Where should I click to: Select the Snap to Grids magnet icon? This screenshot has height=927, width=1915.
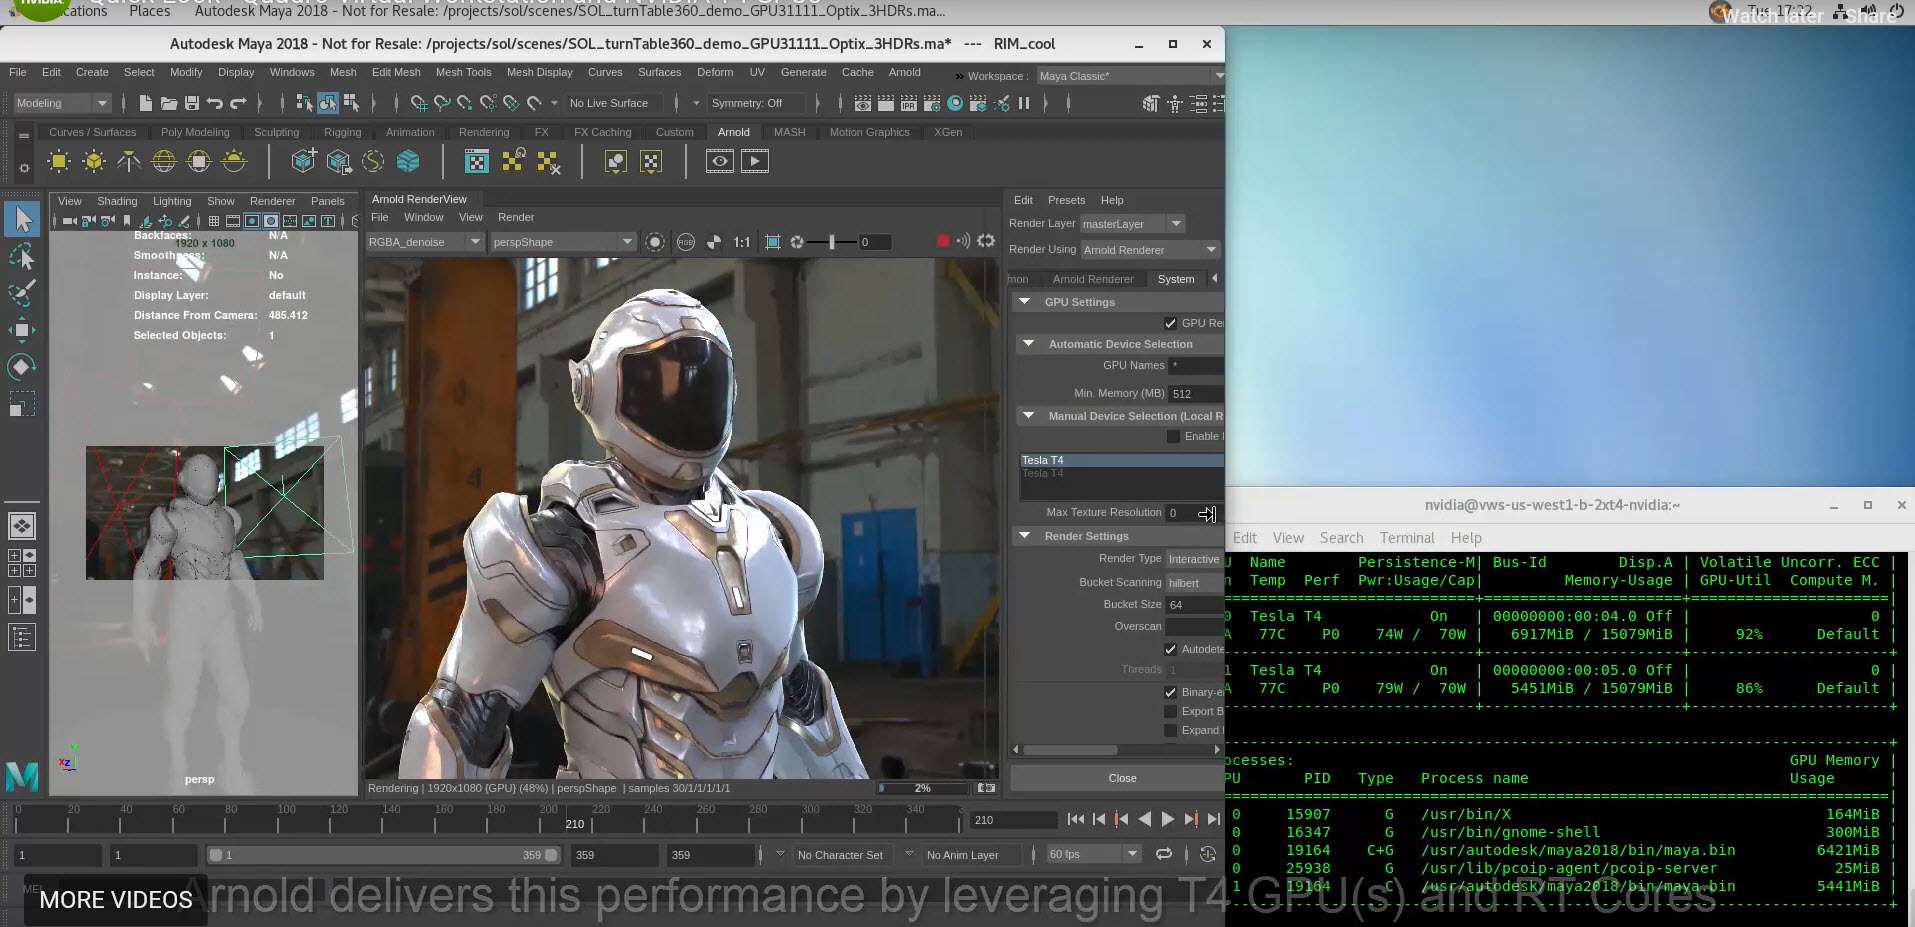421,102
